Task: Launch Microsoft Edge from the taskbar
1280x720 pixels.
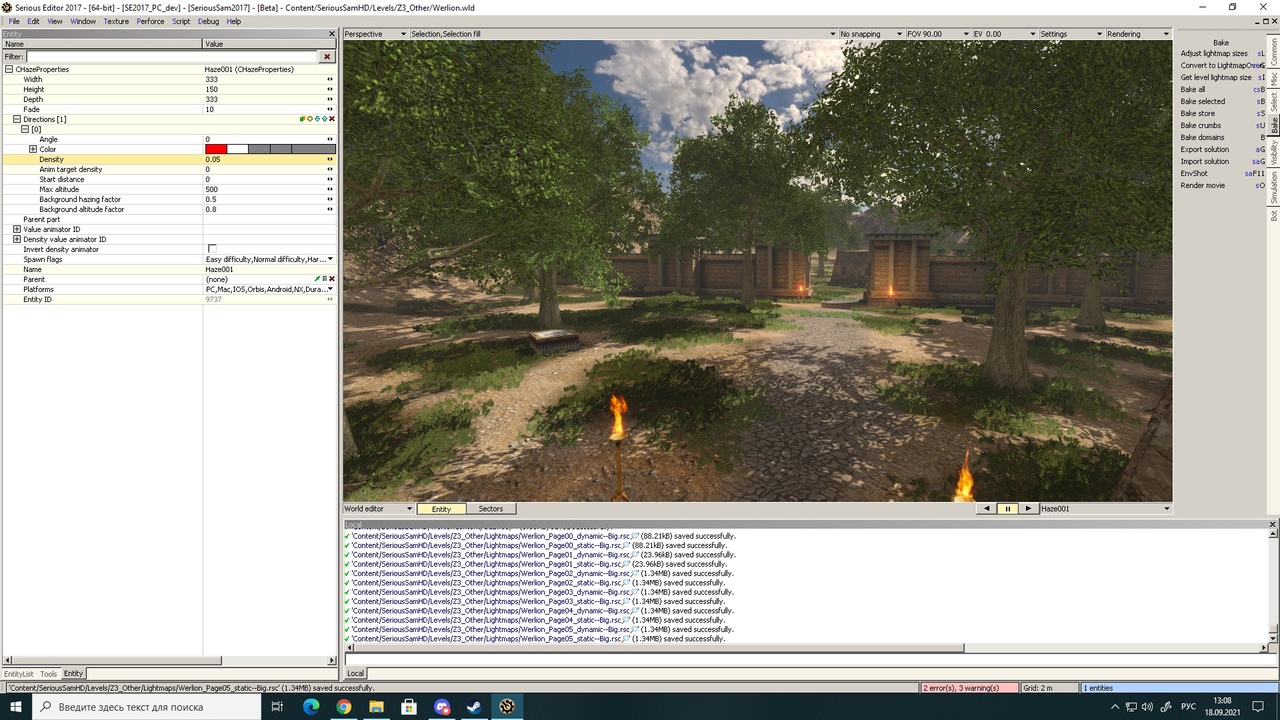Action: point(311,707)
